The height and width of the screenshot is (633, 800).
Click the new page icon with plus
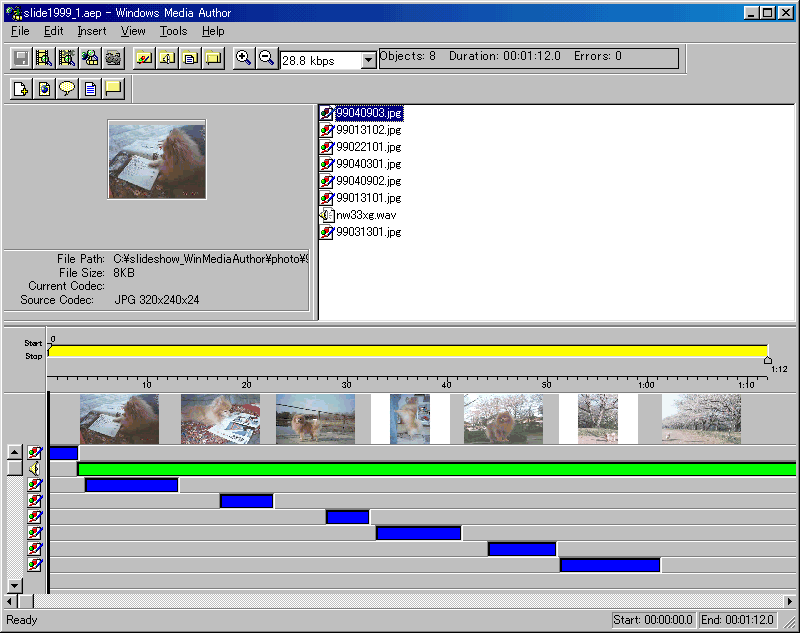tap(20, 89)
